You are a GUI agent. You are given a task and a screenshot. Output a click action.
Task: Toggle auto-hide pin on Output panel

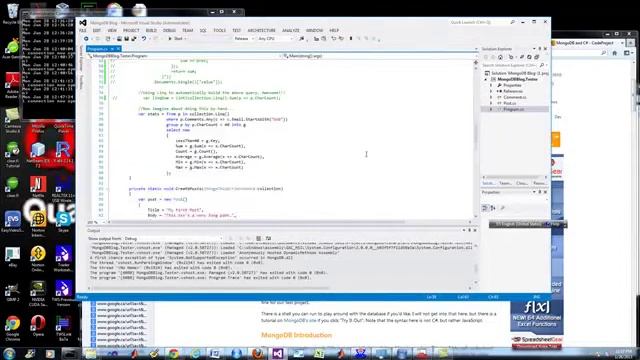coord(469,231)
